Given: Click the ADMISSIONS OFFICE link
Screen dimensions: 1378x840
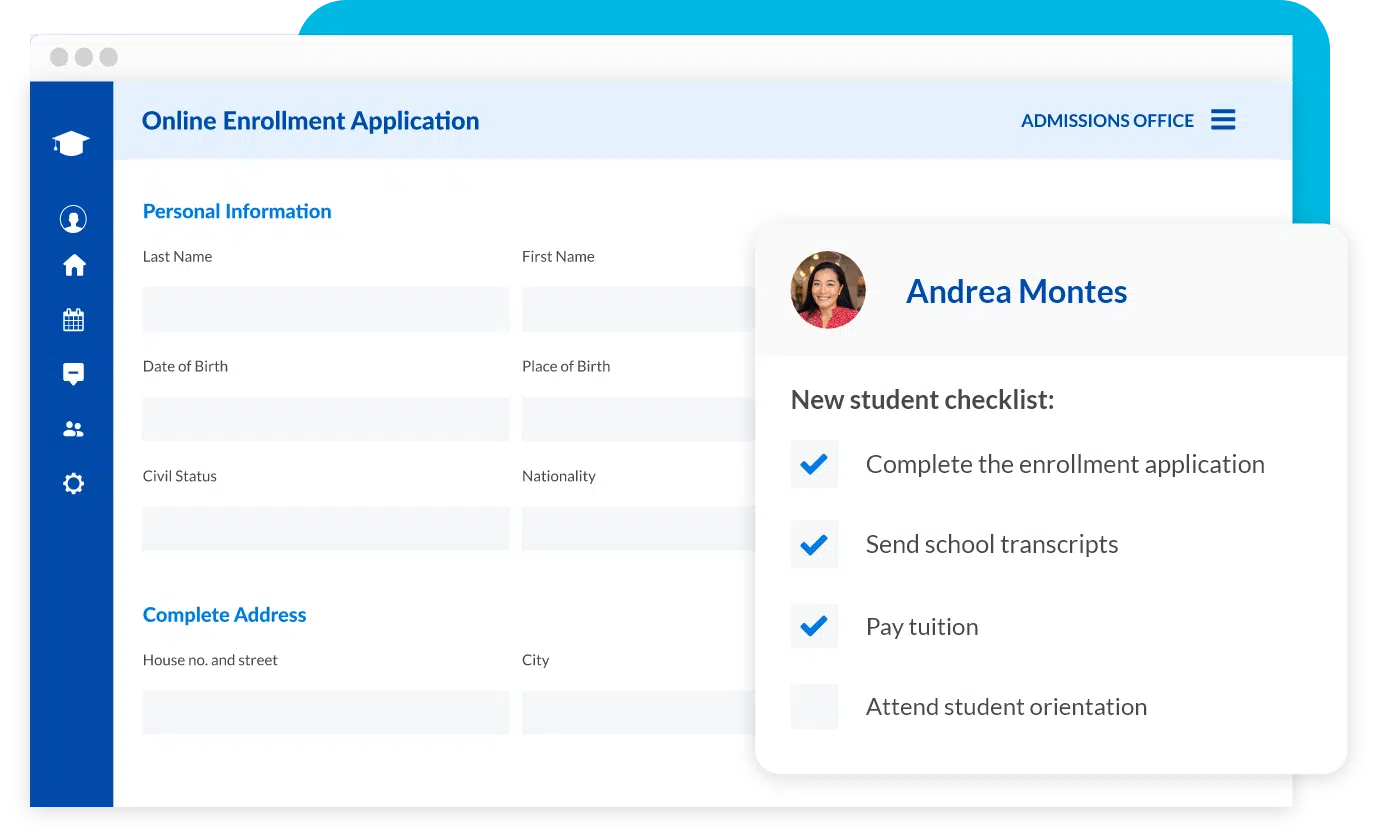Looking at the screenshot, I should point(1107,121).
